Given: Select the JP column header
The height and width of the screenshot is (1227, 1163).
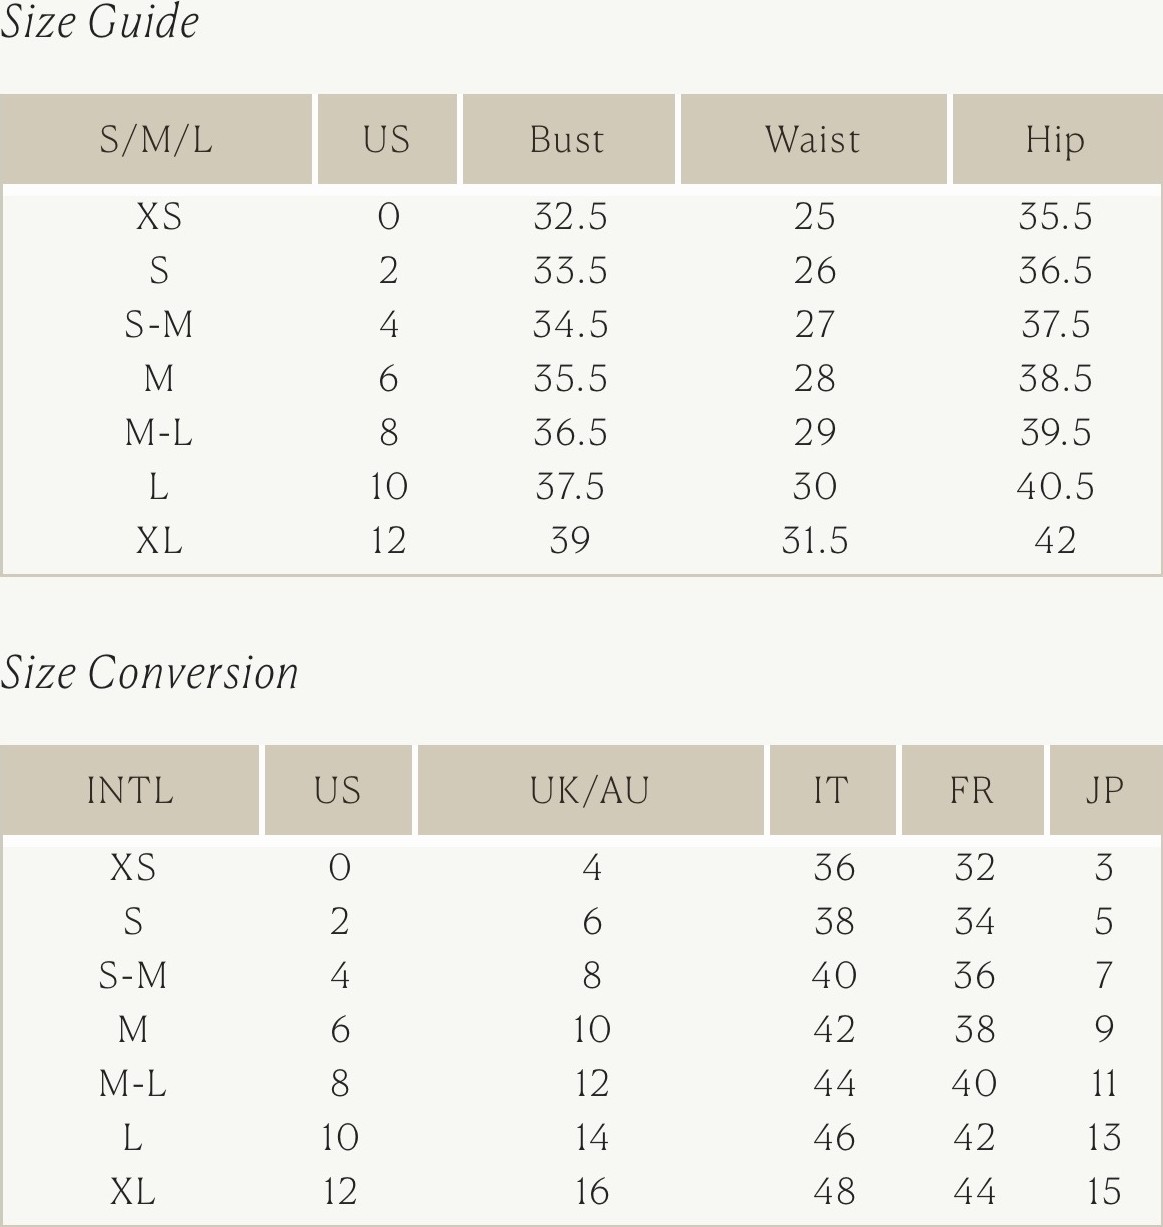Looking at the screenshot, I should 1105,790.
